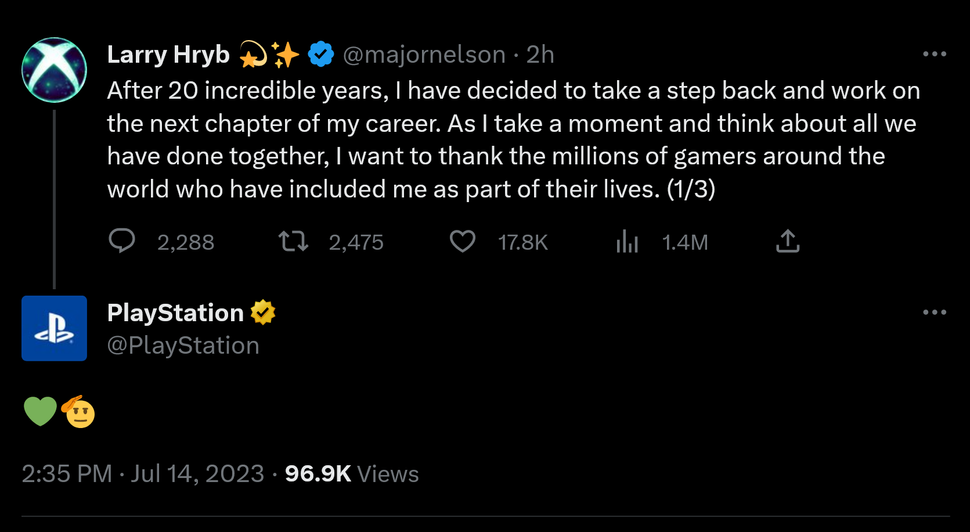This screenshot has width=970, height=532.
Task: Open the more options menu on Larry's tweet
Action: [934, 54]
